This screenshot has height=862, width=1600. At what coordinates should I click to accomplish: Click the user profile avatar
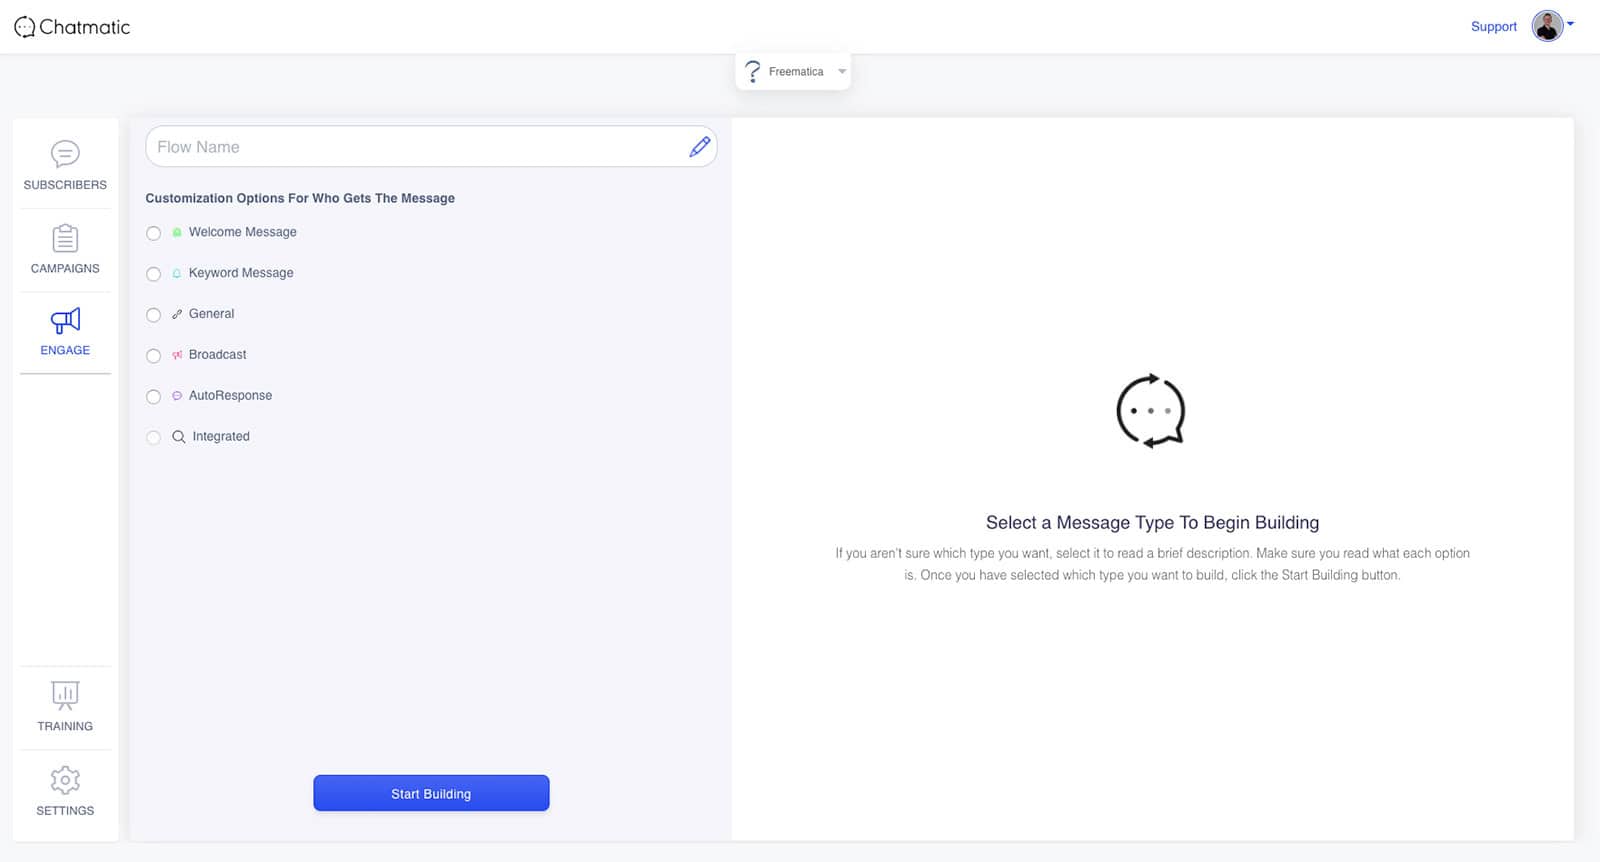tap(1547, 26)
